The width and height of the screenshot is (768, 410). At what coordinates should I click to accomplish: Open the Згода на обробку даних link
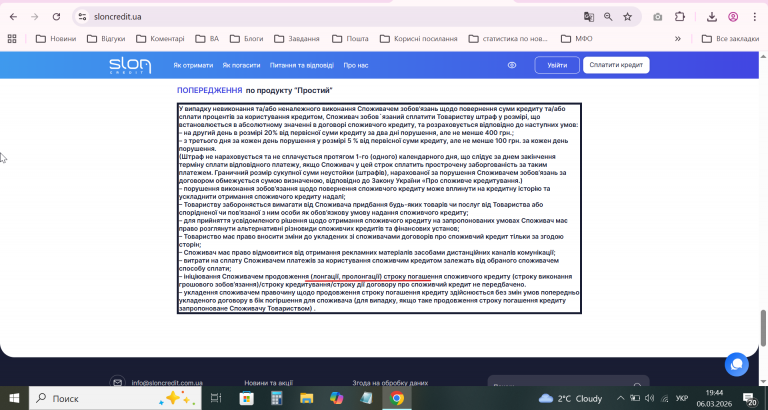tap(390, 383)
